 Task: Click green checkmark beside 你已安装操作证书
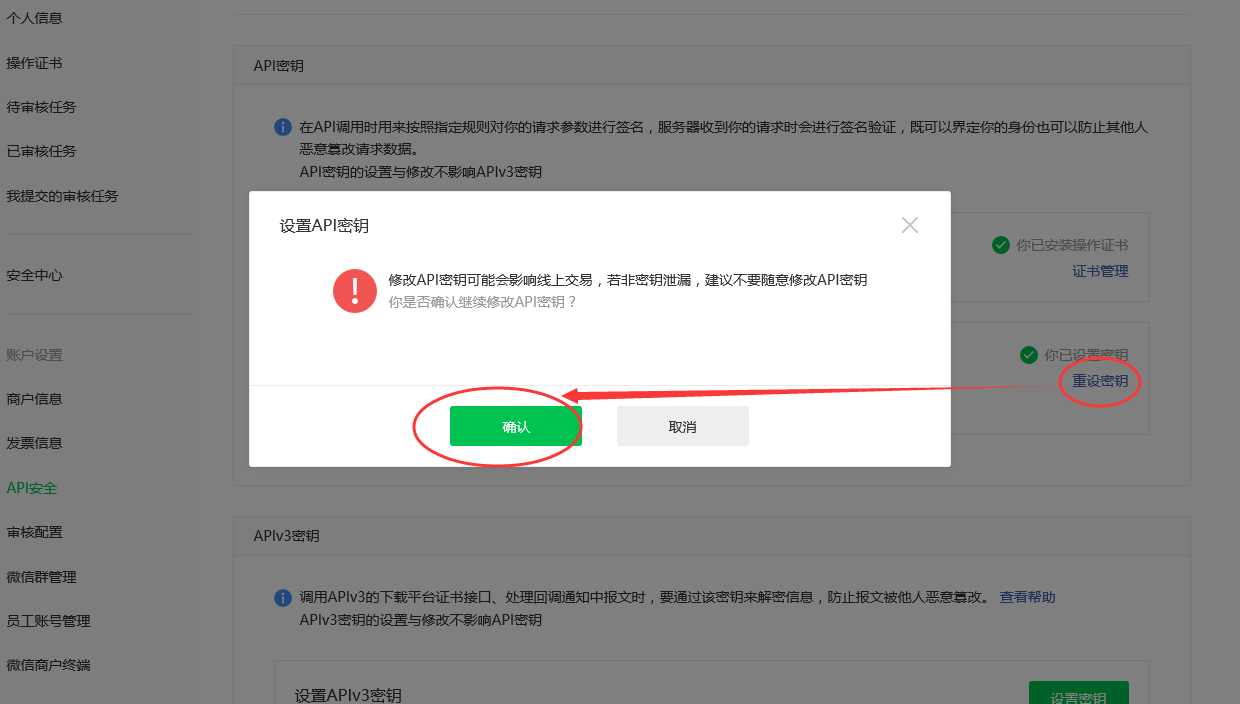1000,245
